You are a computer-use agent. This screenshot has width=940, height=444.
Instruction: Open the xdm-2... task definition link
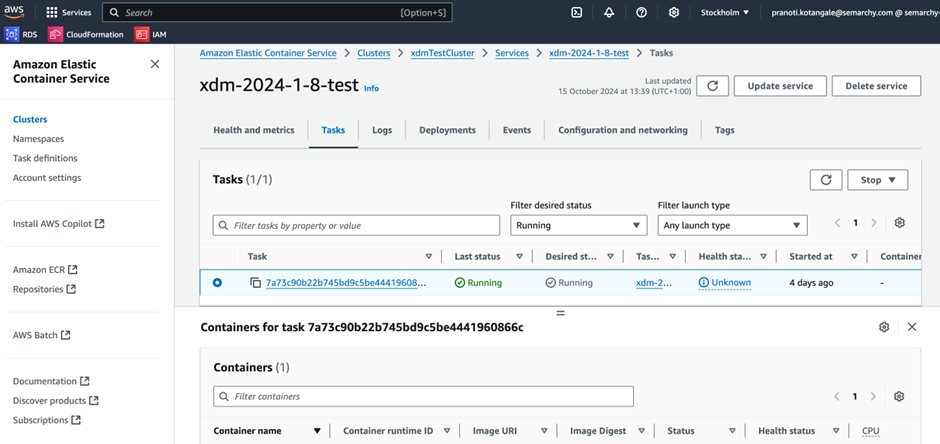point(654,283)
